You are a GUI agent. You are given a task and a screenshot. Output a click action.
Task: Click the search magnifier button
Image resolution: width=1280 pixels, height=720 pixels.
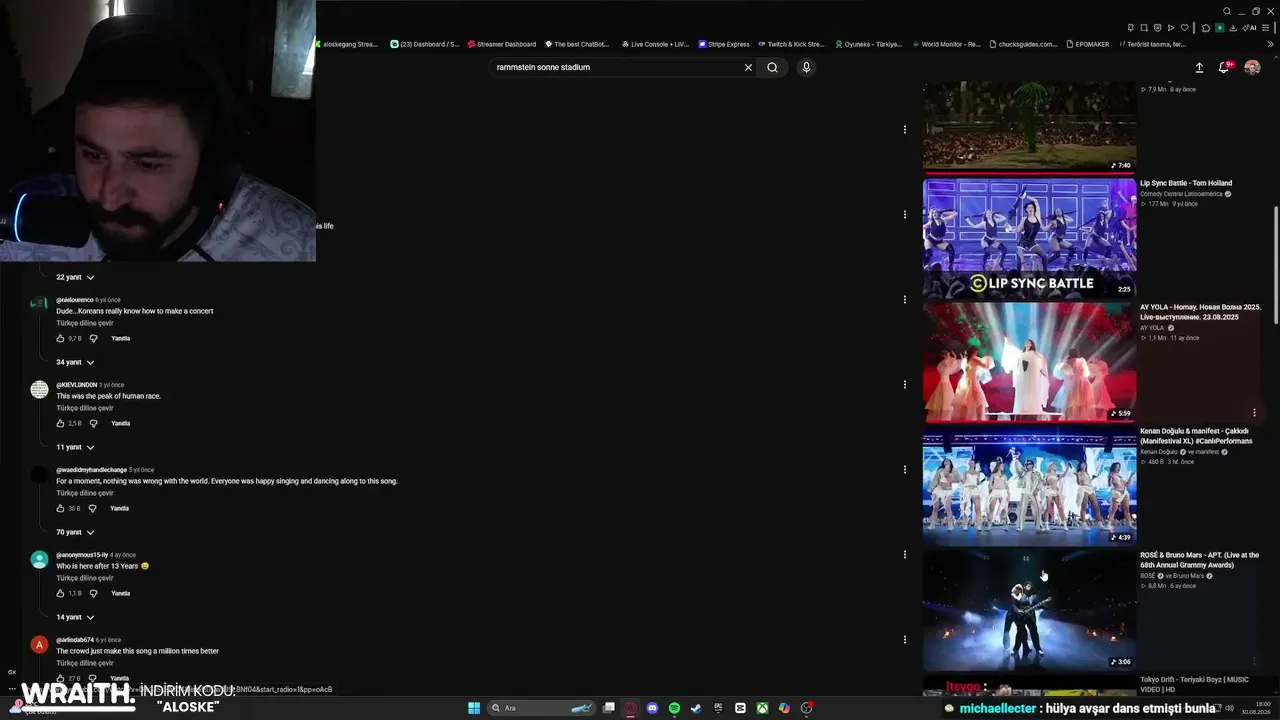click(772, 67)
